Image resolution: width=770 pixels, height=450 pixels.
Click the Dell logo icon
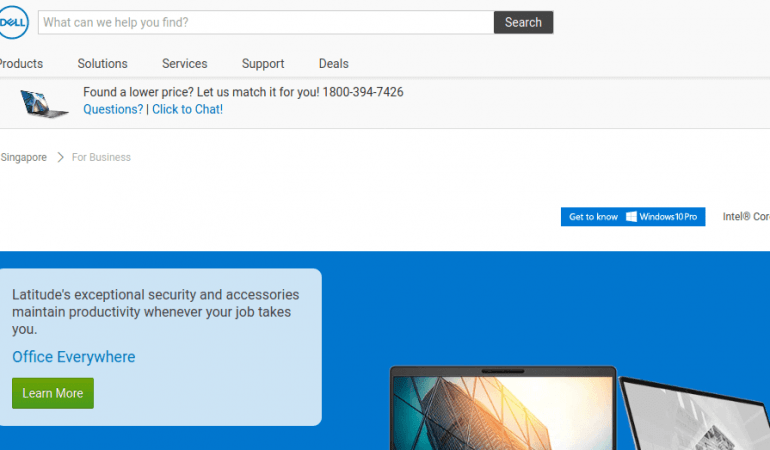(13, 22)
